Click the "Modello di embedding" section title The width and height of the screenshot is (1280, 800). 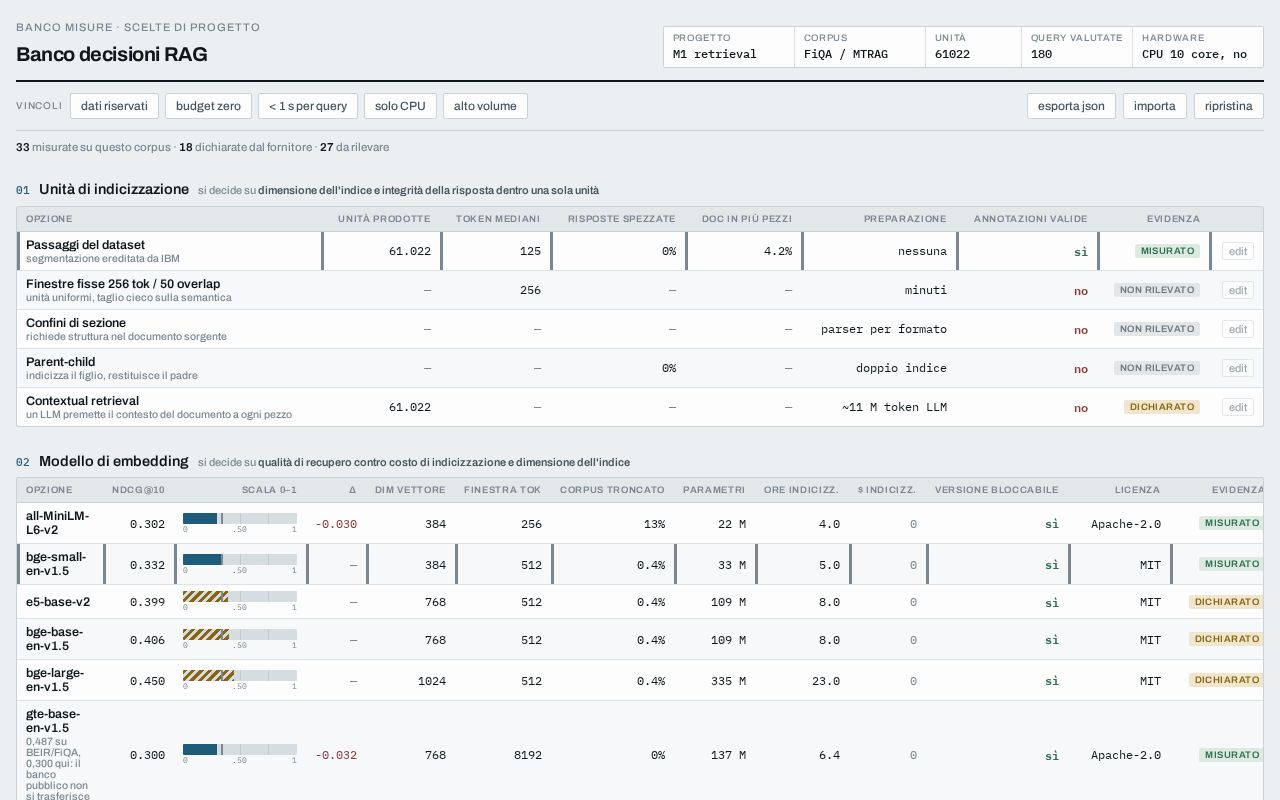click(113, 461)
